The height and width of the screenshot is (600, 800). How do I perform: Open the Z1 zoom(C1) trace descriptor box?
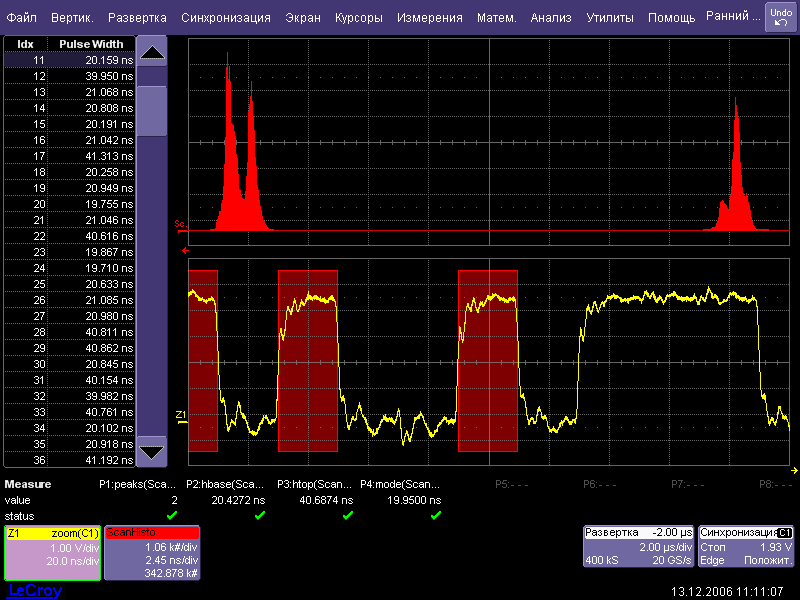click(53, 553)
